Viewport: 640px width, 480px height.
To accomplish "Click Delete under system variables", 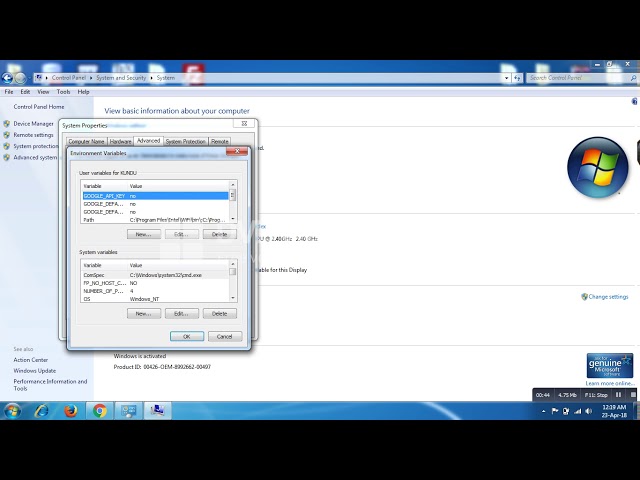I will (x=220, y=313).
